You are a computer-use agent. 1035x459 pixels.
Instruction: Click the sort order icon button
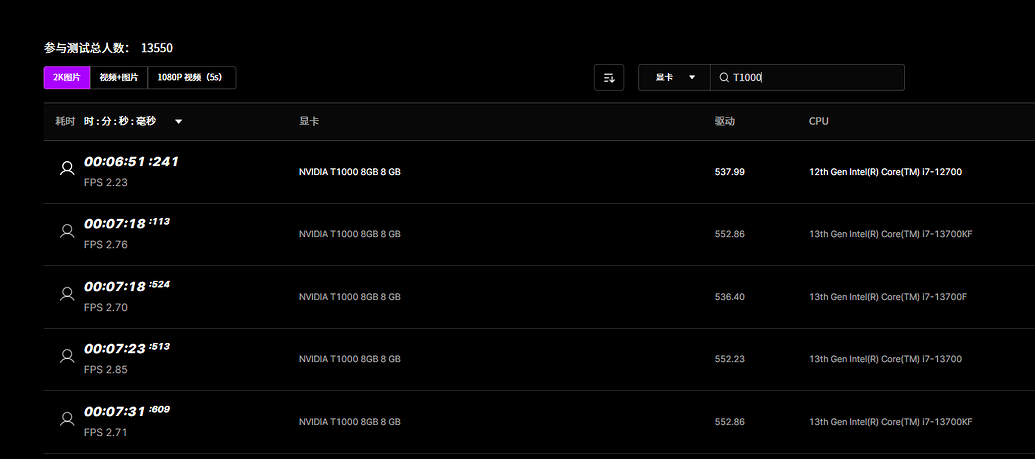click(x=608, y=78)
